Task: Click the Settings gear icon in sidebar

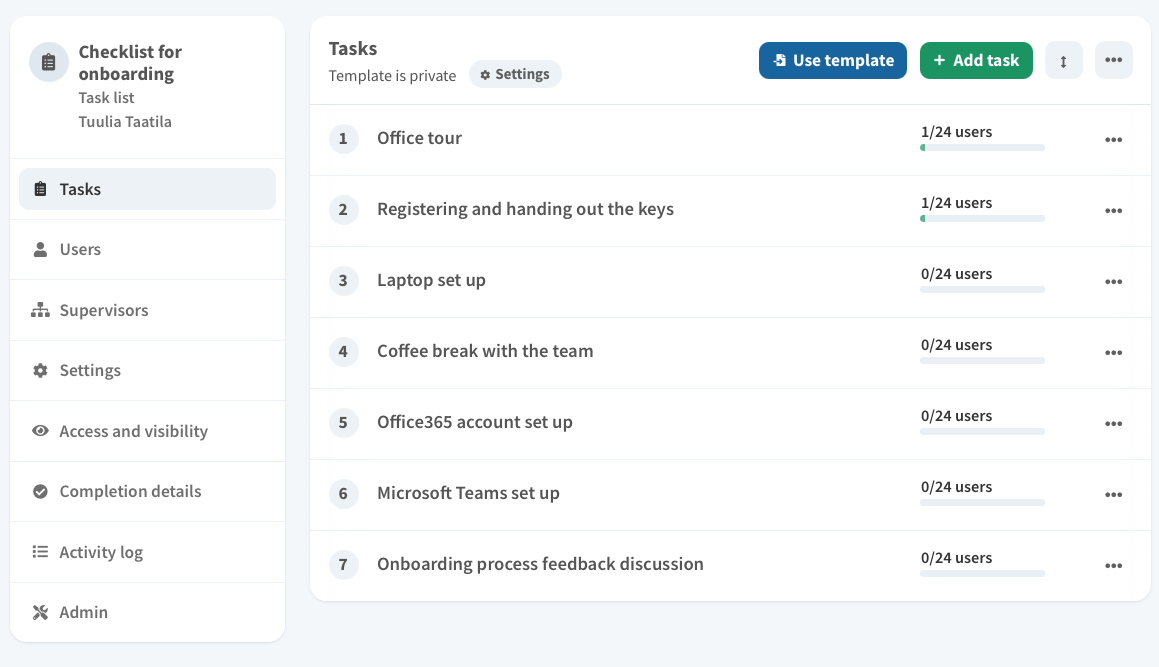Action: click(x=40, y=370)
